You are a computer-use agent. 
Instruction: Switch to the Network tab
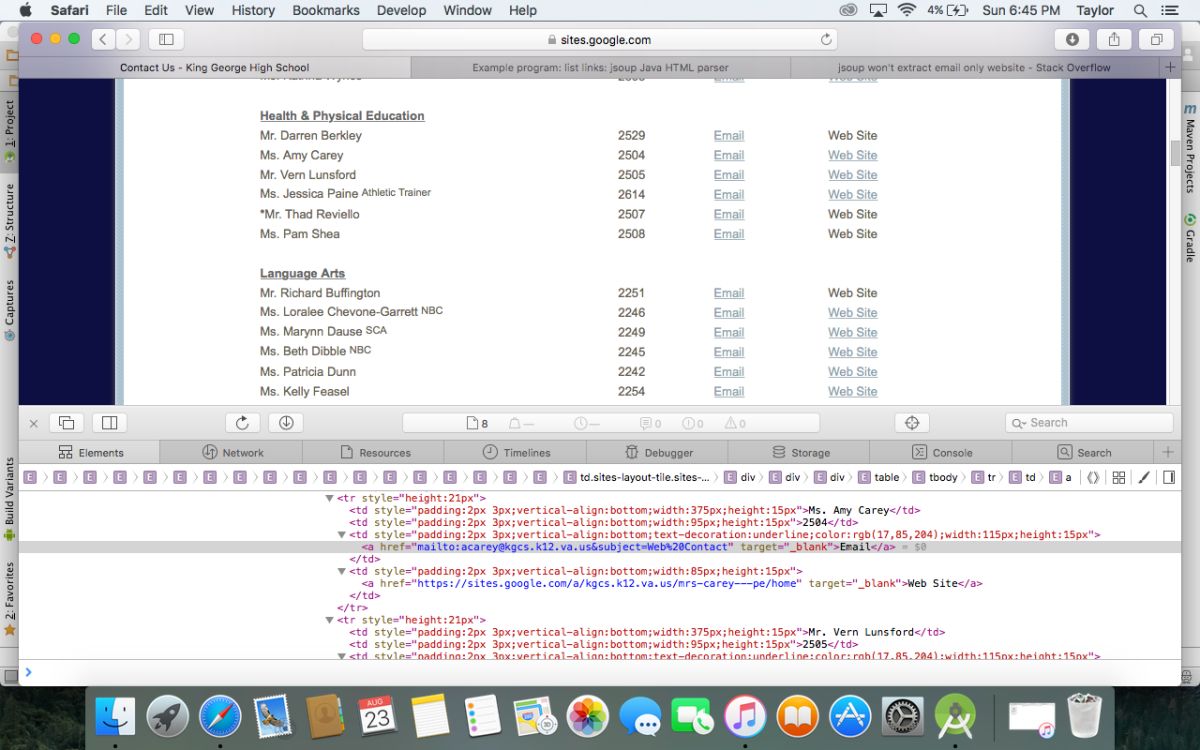pyautogui.click(x=232, y=452)
